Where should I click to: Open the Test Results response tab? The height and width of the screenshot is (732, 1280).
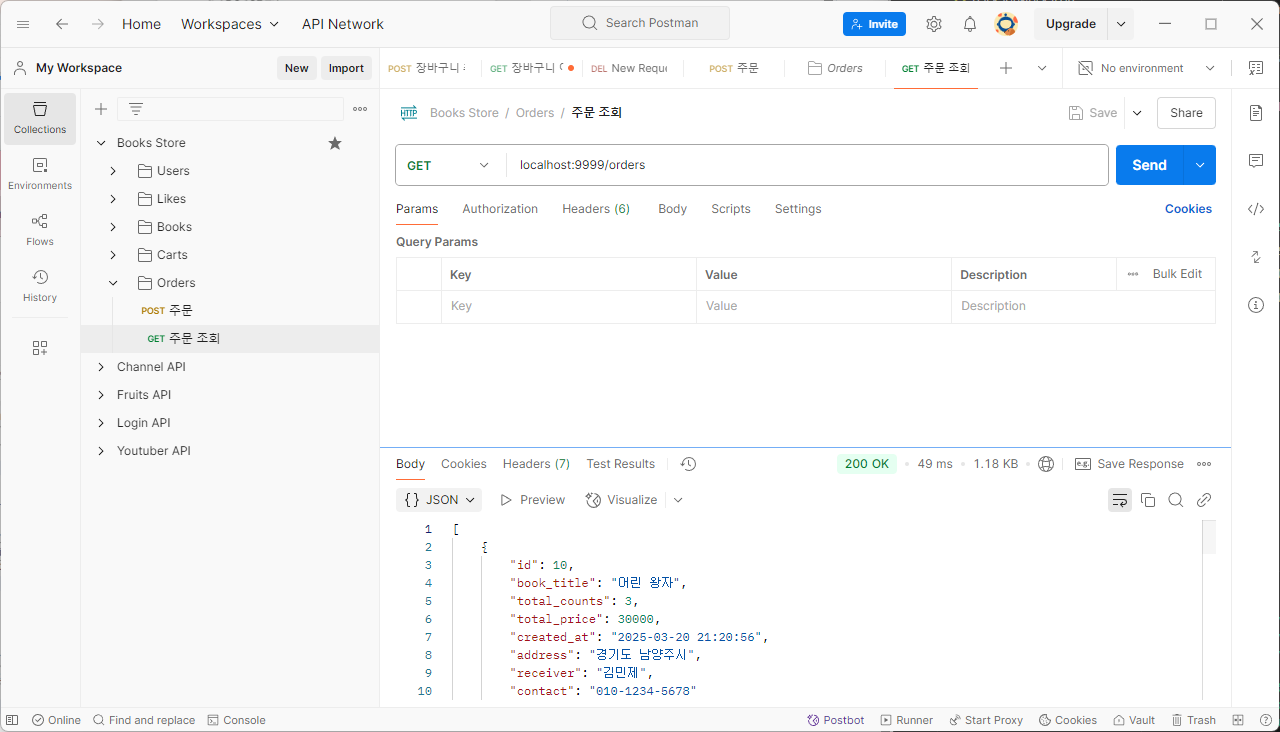(x=621, y=464)
